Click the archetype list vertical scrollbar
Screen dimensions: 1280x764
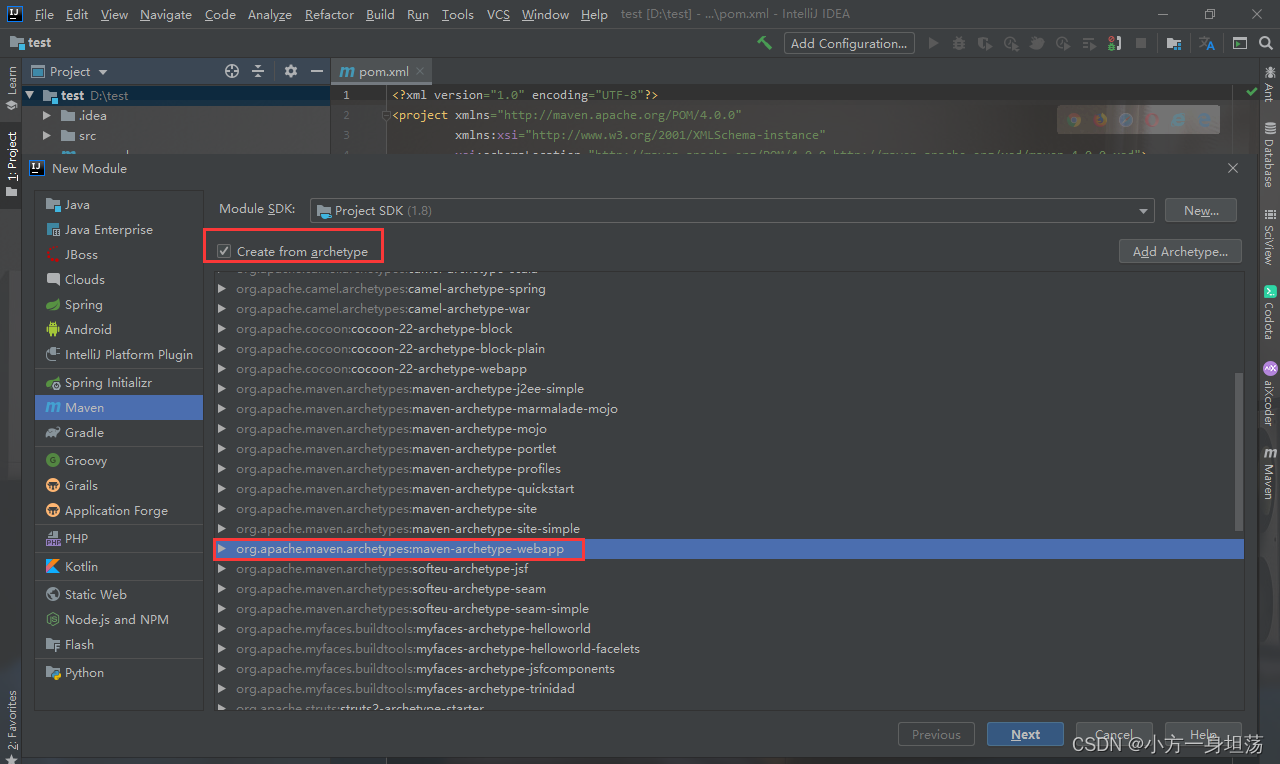[x=1240, y=452]
